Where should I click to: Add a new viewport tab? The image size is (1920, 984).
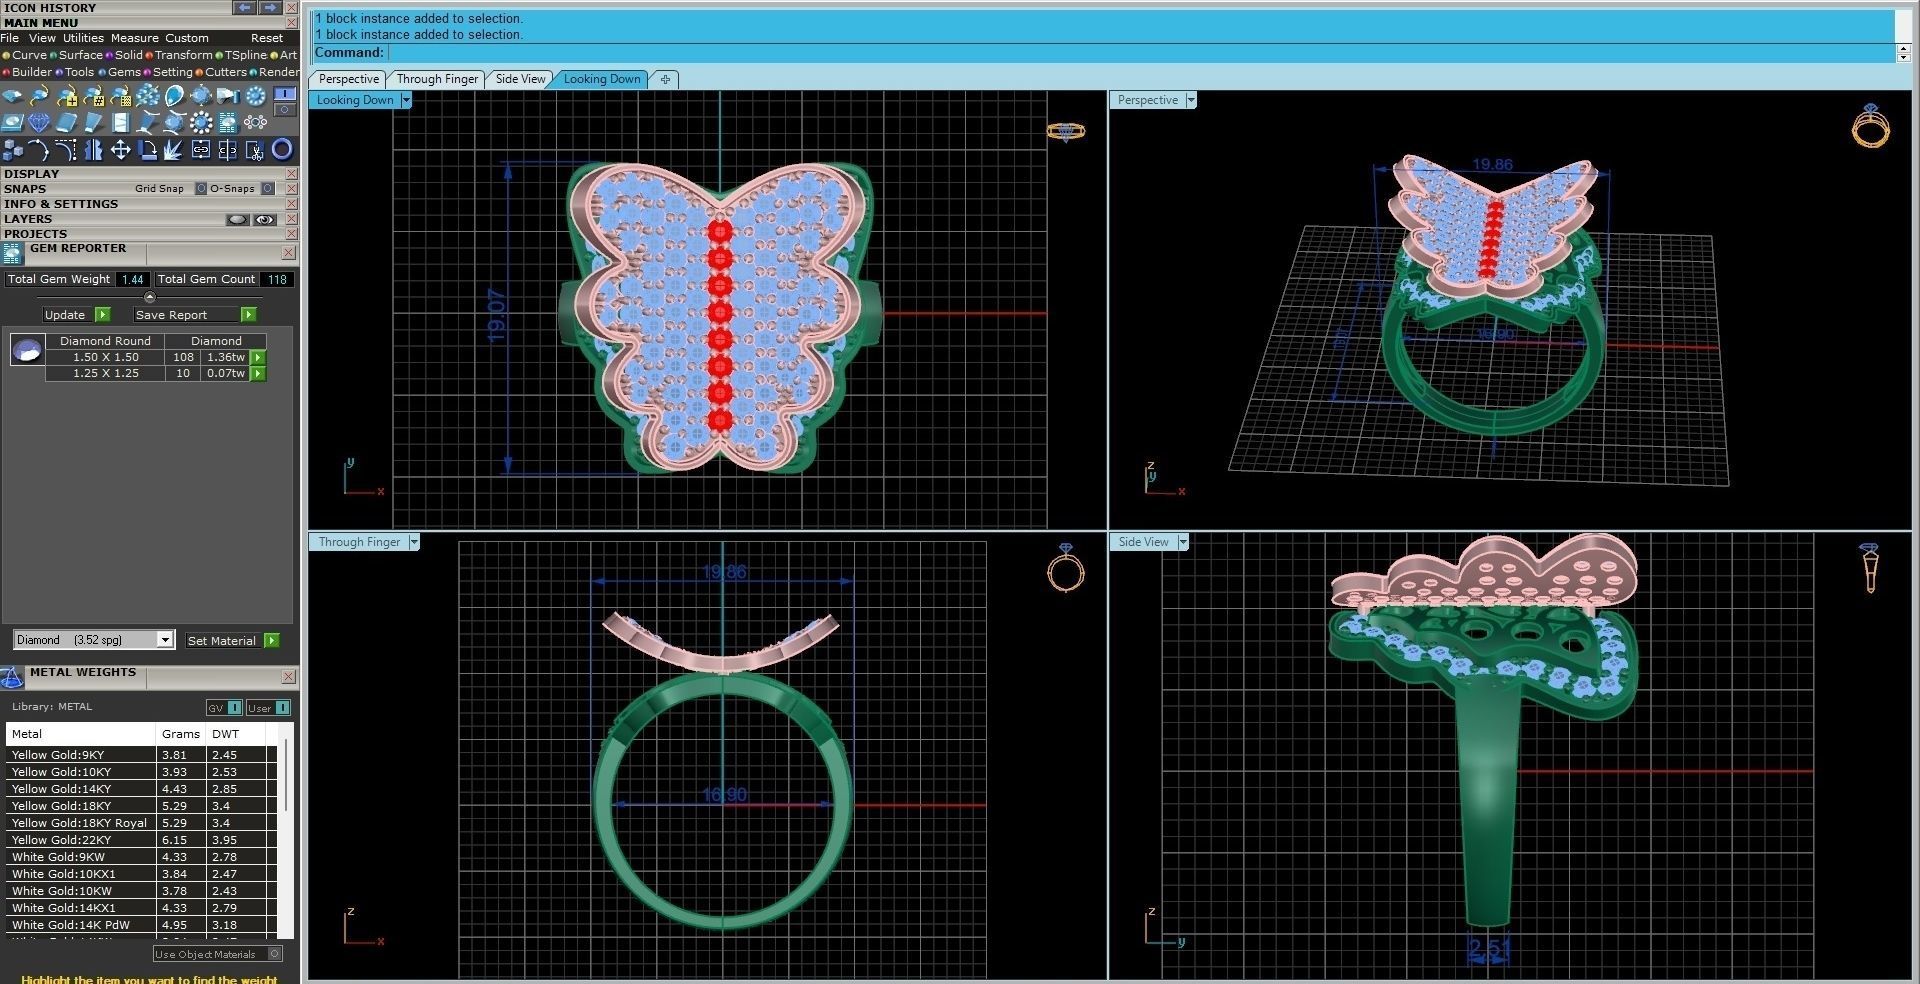click(665, 79)
